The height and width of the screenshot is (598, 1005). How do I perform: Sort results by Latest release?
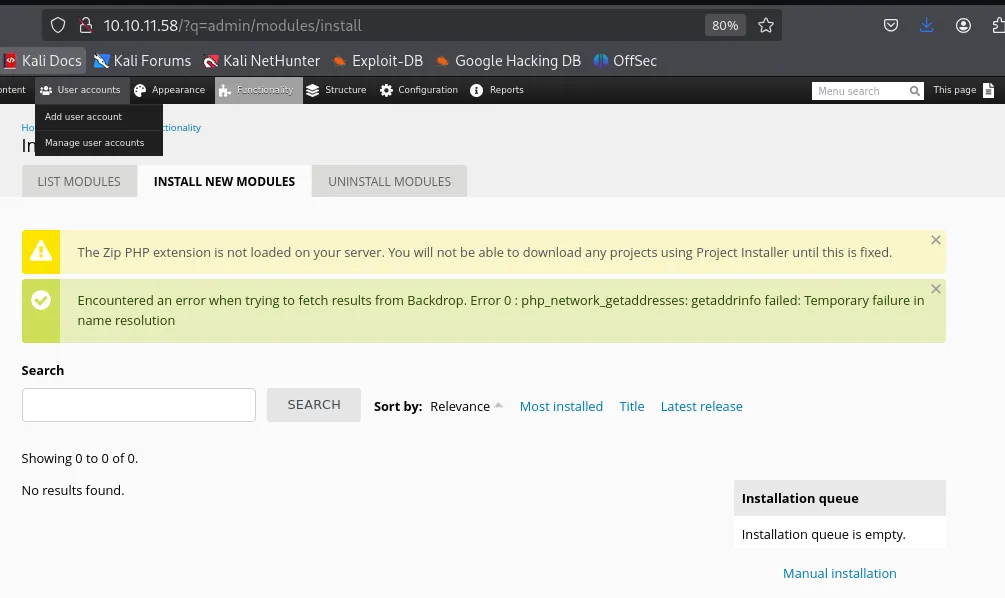[x=701, y=406]
